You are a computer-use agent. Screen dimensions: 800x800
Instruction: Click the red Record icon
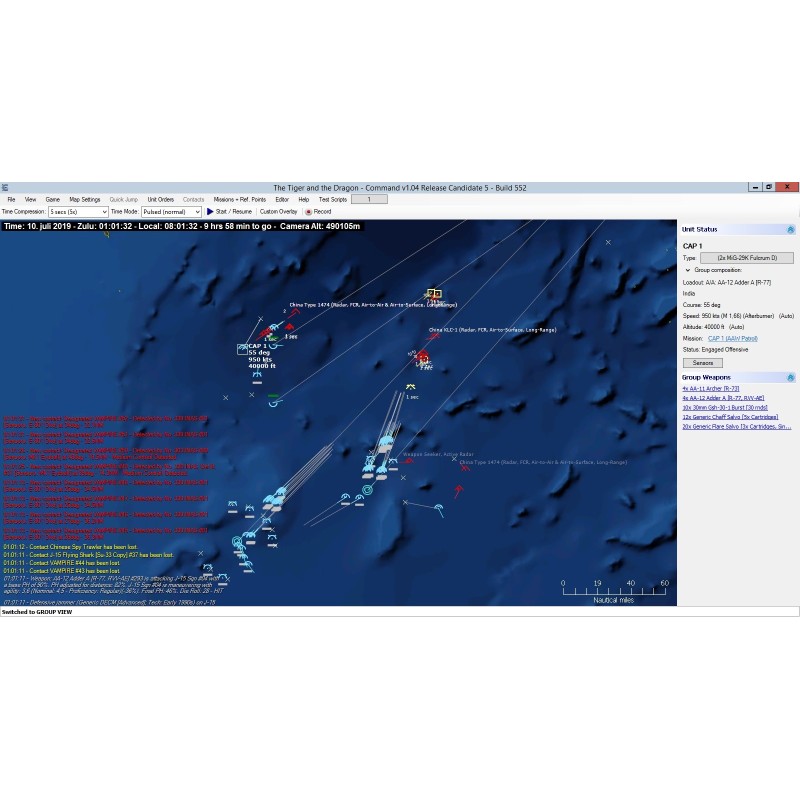pyautogui.click(x=308, y=212)
